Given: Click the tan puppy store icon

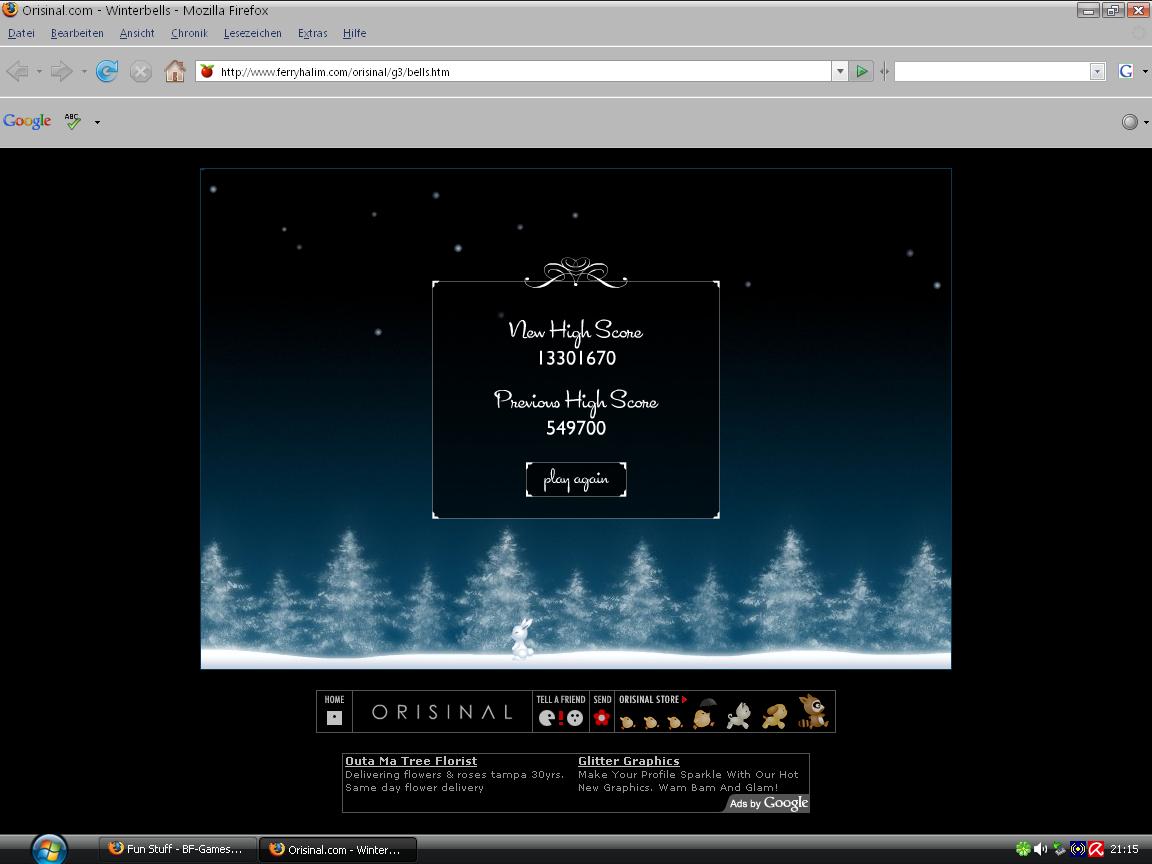Looking at the screenshot, I should tap(774, 716).
